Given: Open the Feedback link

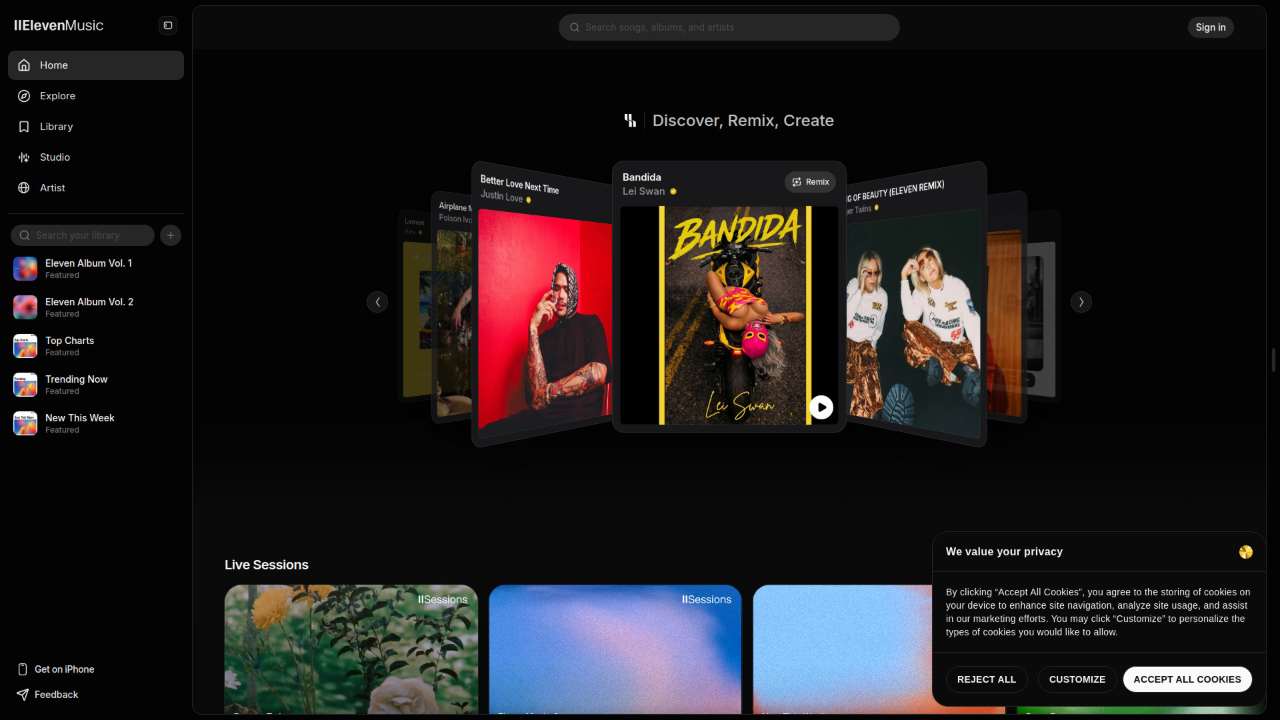Looking at the screenshot, I should (x=47, y=694).
